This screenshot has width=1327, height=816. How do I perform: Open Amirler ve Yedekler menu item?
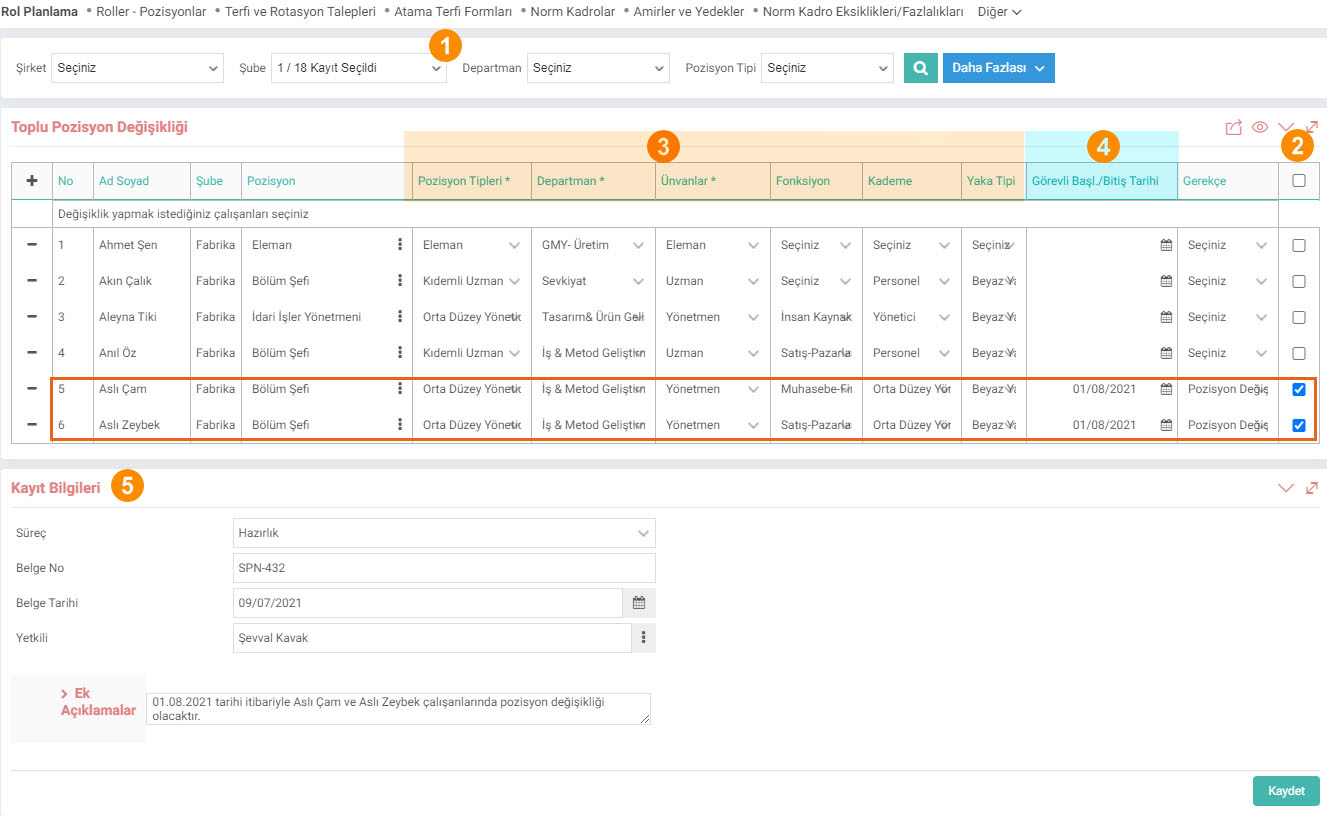point(689,12)
